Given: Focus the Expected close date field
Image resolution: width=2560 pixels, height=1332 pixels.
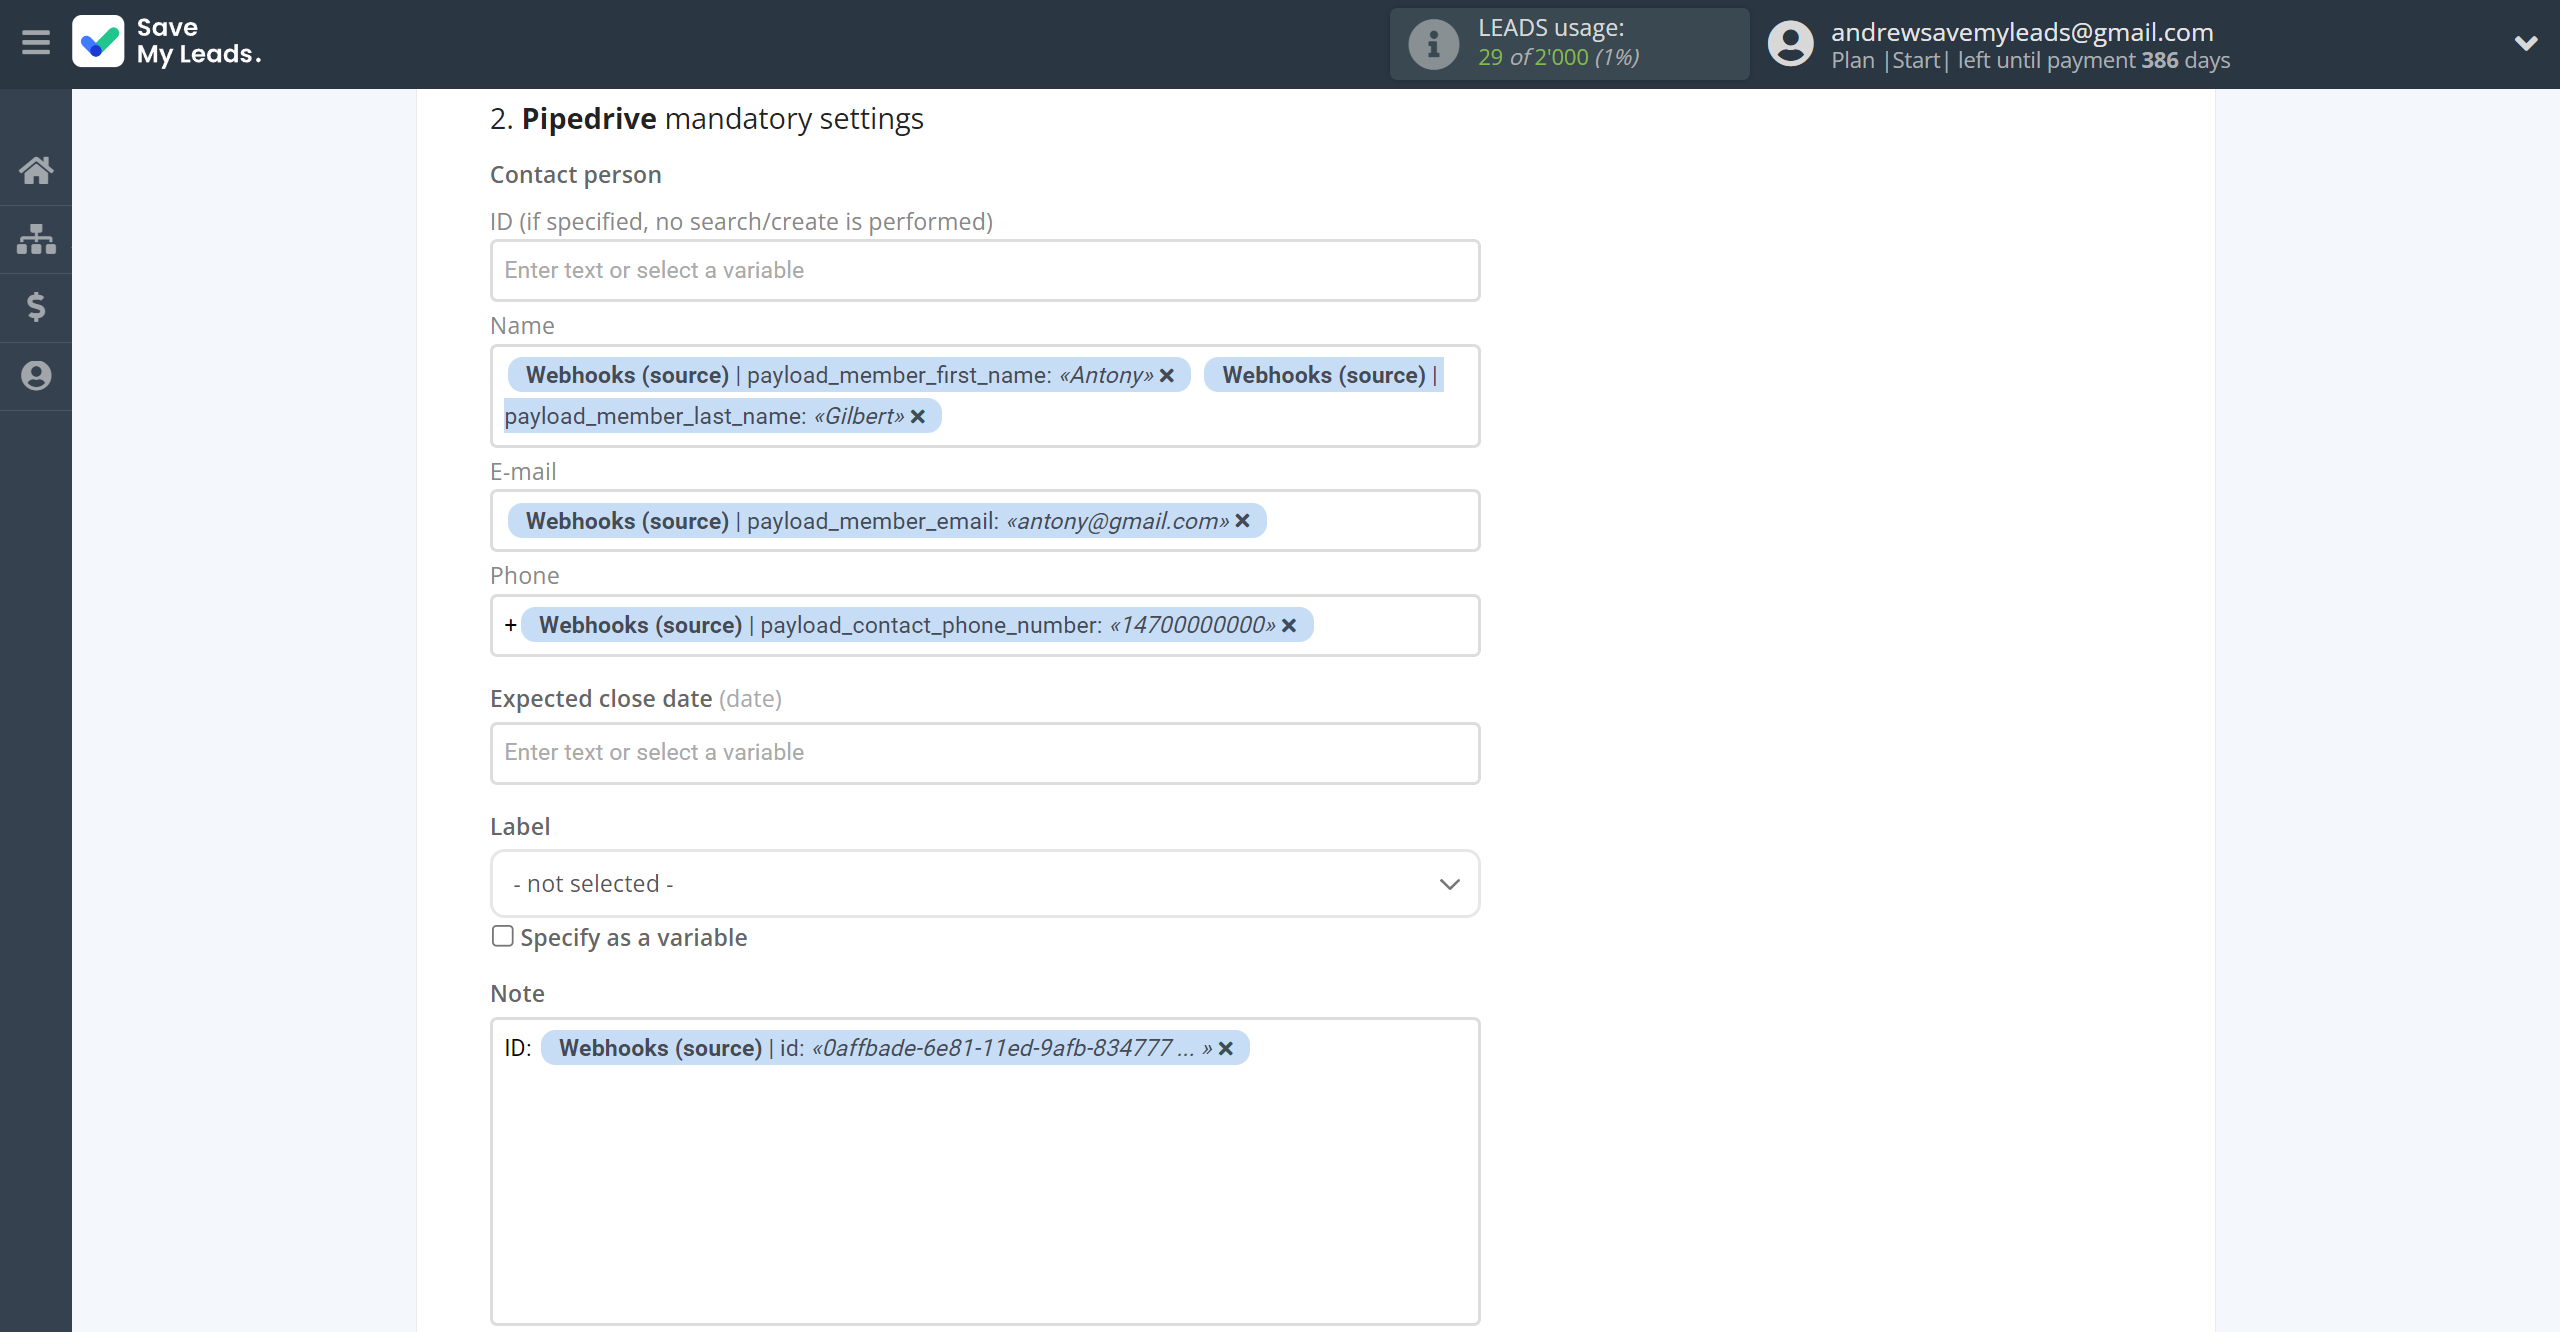Looking at the screenshot, I should pyautogui.click(x=985, y=753).
